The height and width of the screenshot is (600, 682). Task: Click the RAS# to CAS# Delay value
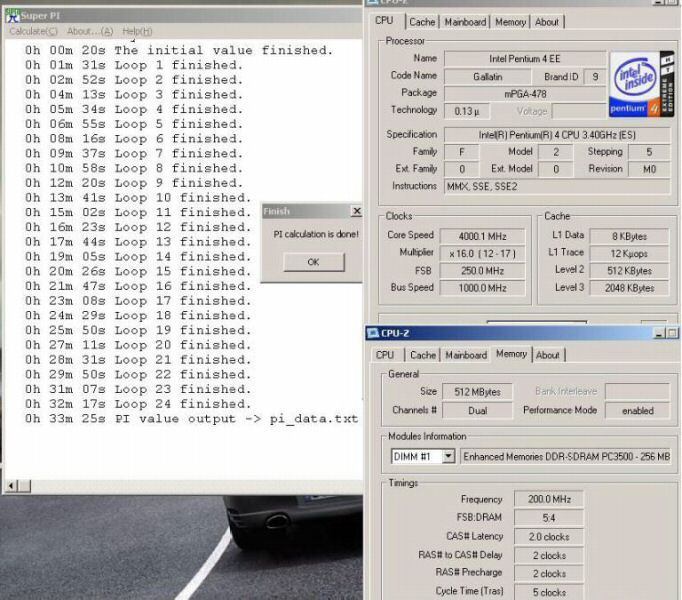[549, 556]
